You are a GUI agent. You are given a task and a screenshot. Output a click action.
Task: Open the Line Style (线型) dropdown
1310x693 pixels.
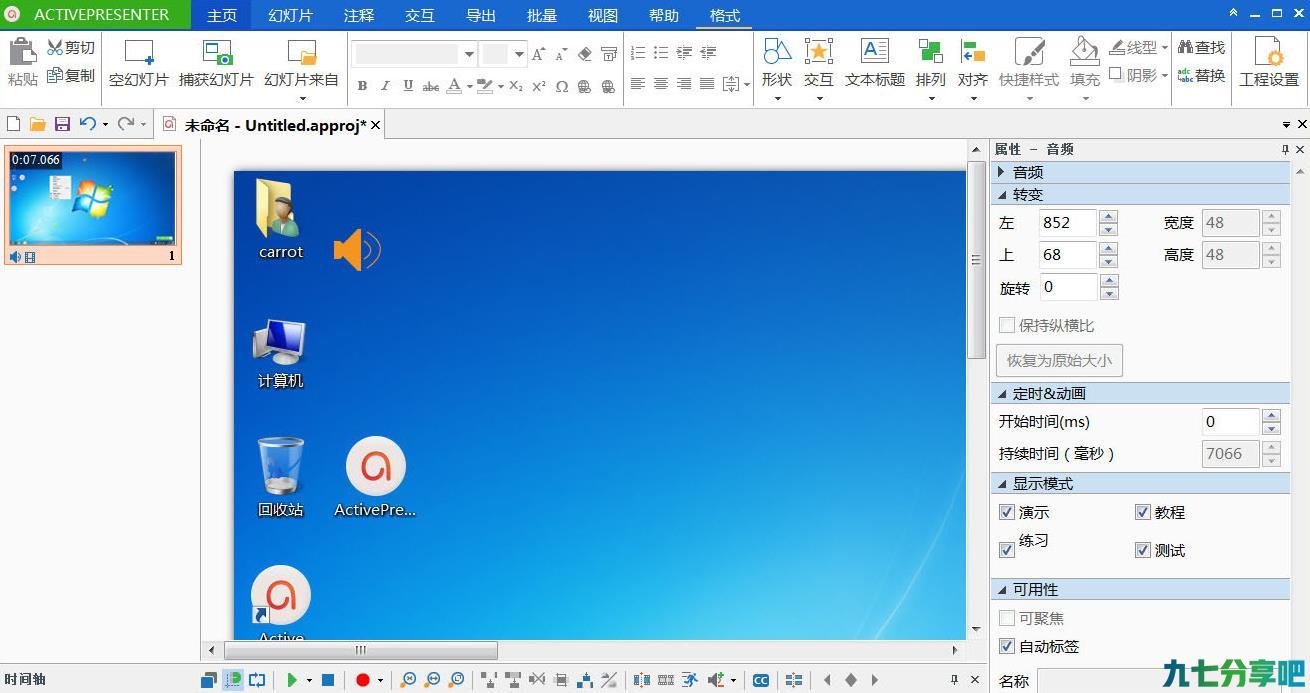tap(1139, 47)
